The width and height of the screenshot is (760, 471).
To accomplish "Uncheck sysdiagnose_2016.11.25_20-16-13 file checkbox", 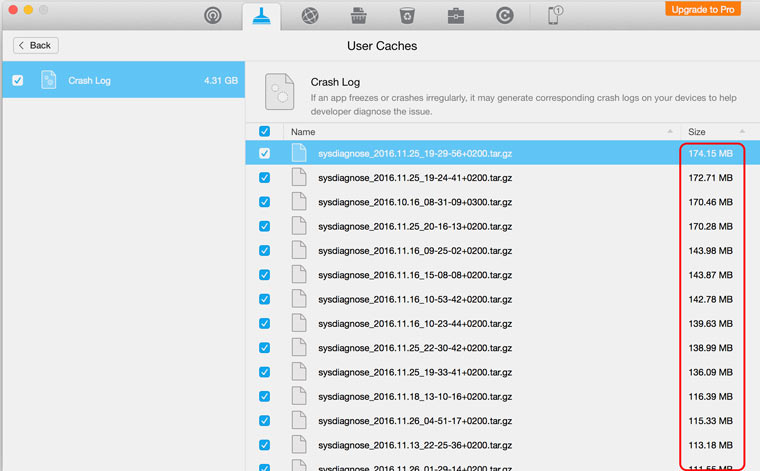I will point(264,226).
